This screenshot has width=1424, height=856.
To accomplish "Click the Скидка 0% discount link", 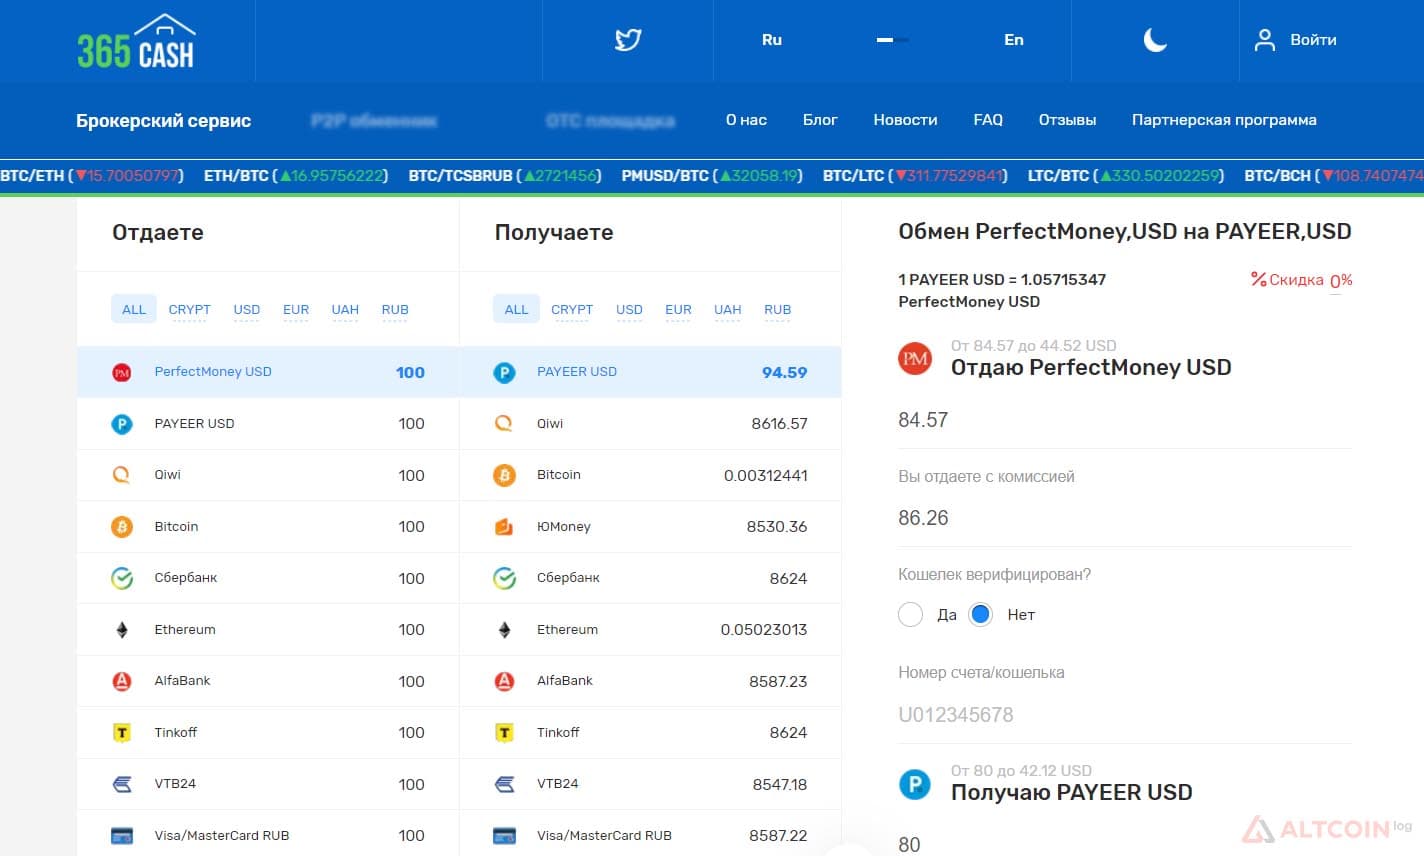I will point(1302,280).
